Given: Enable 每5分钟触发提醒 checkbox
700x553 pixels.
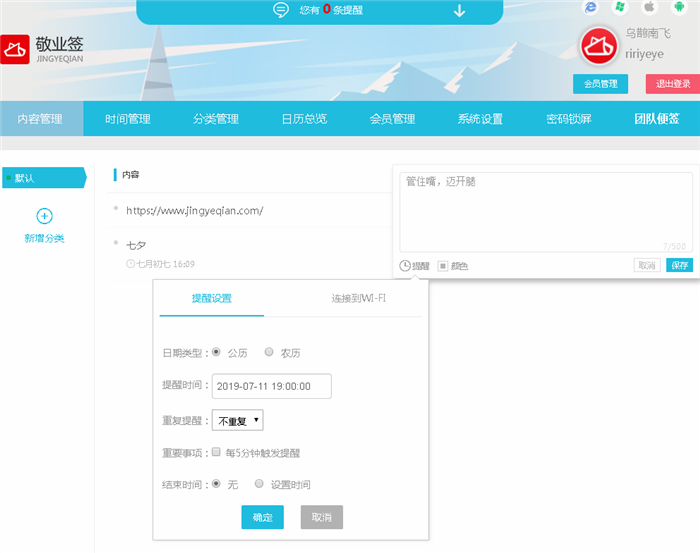Looking at the screenshot, I should tap(216, 452).
